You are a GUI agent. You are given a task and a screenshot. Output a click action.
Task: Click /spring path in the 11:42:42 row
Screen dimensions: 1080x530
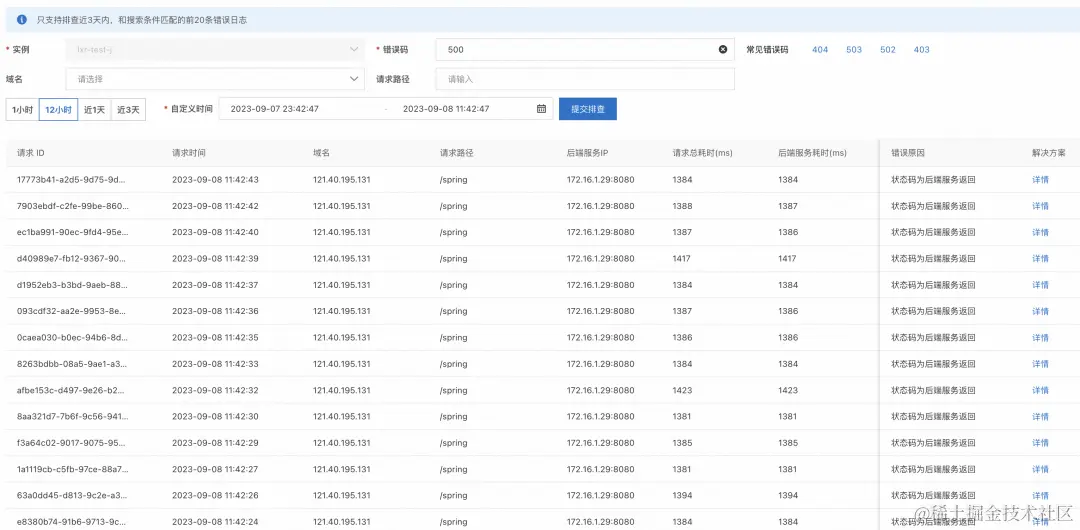pos(454,206)
